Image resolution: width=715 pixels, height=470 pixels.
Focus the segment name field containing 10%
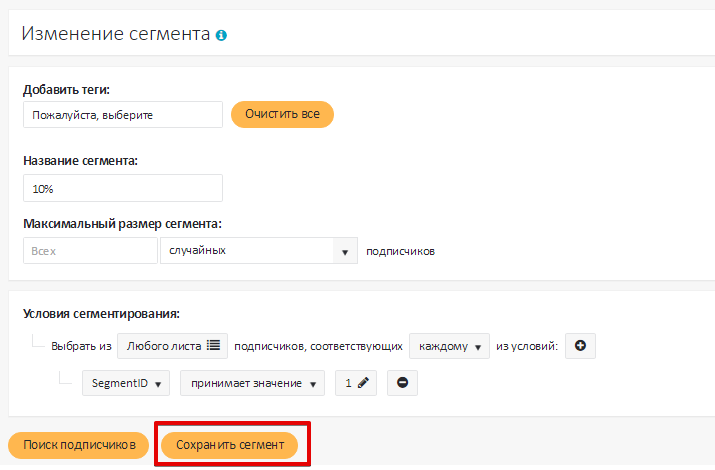[x=122, y=188]
